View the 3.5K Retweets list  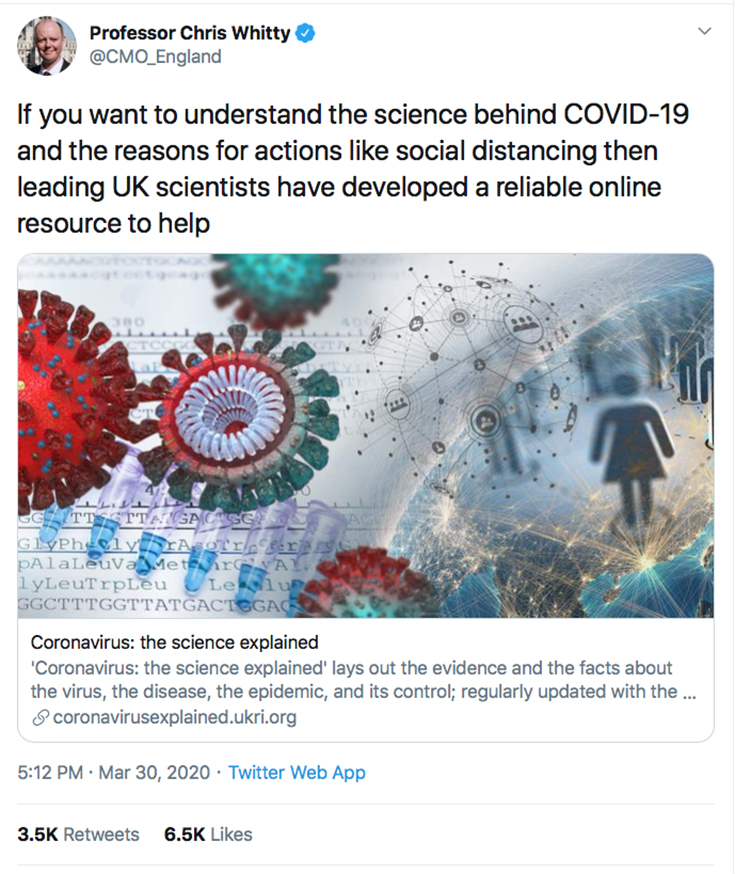(79, 834)
